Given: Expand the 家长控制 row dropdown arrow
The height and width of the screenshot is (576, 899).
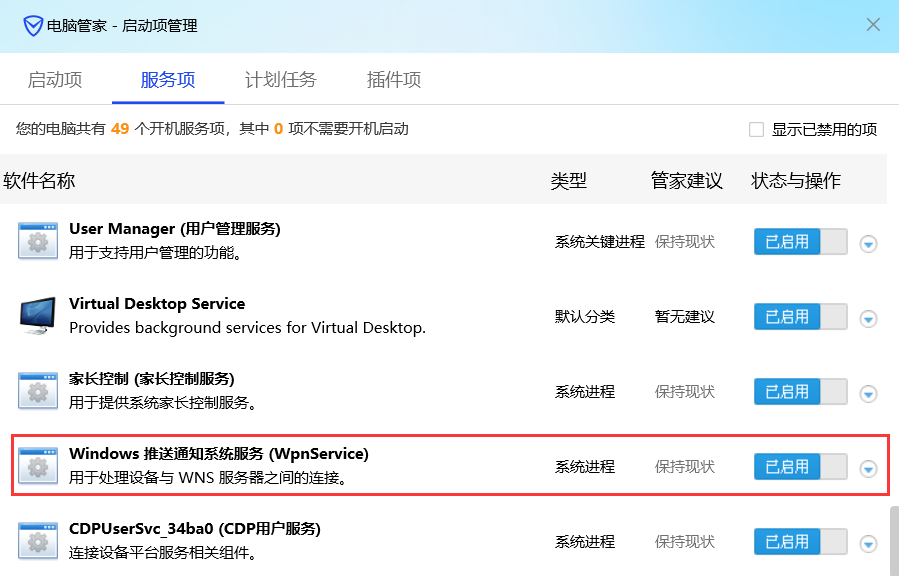Looking at the screenshot, I should pyautogui.click(x=869, y=394).
